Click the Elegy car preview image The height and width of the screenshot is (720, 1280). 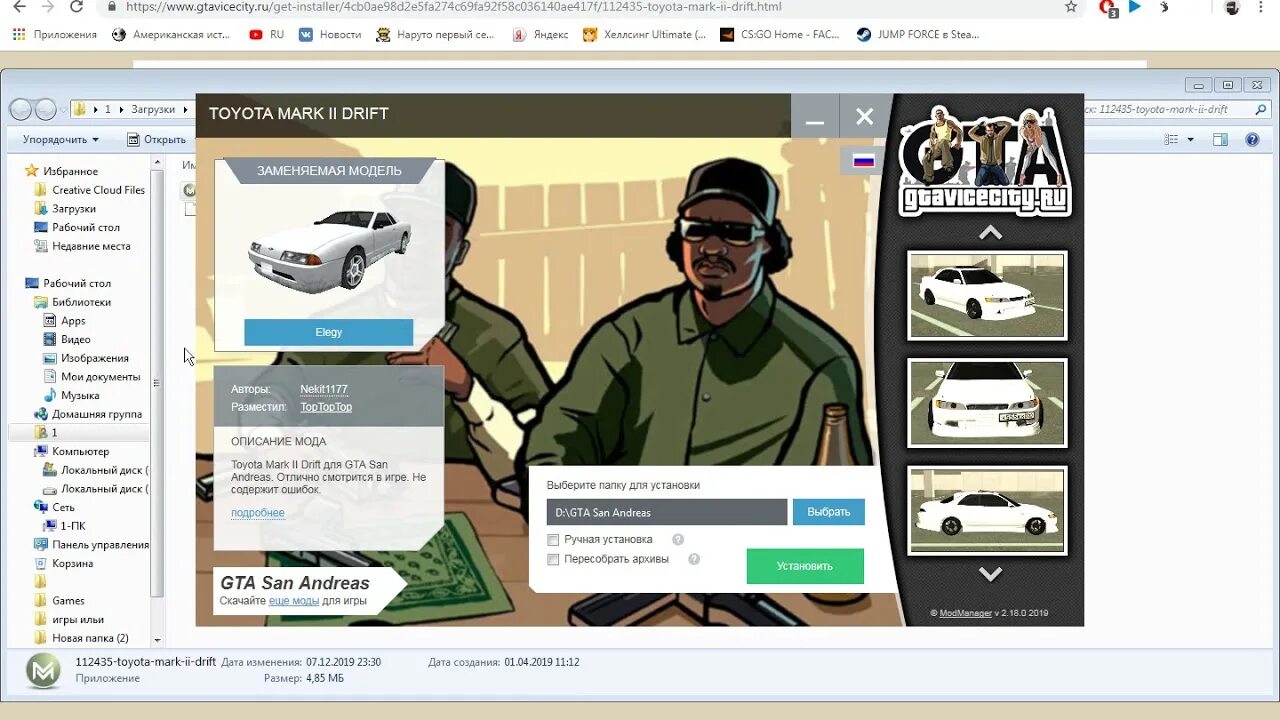(329, 250)
